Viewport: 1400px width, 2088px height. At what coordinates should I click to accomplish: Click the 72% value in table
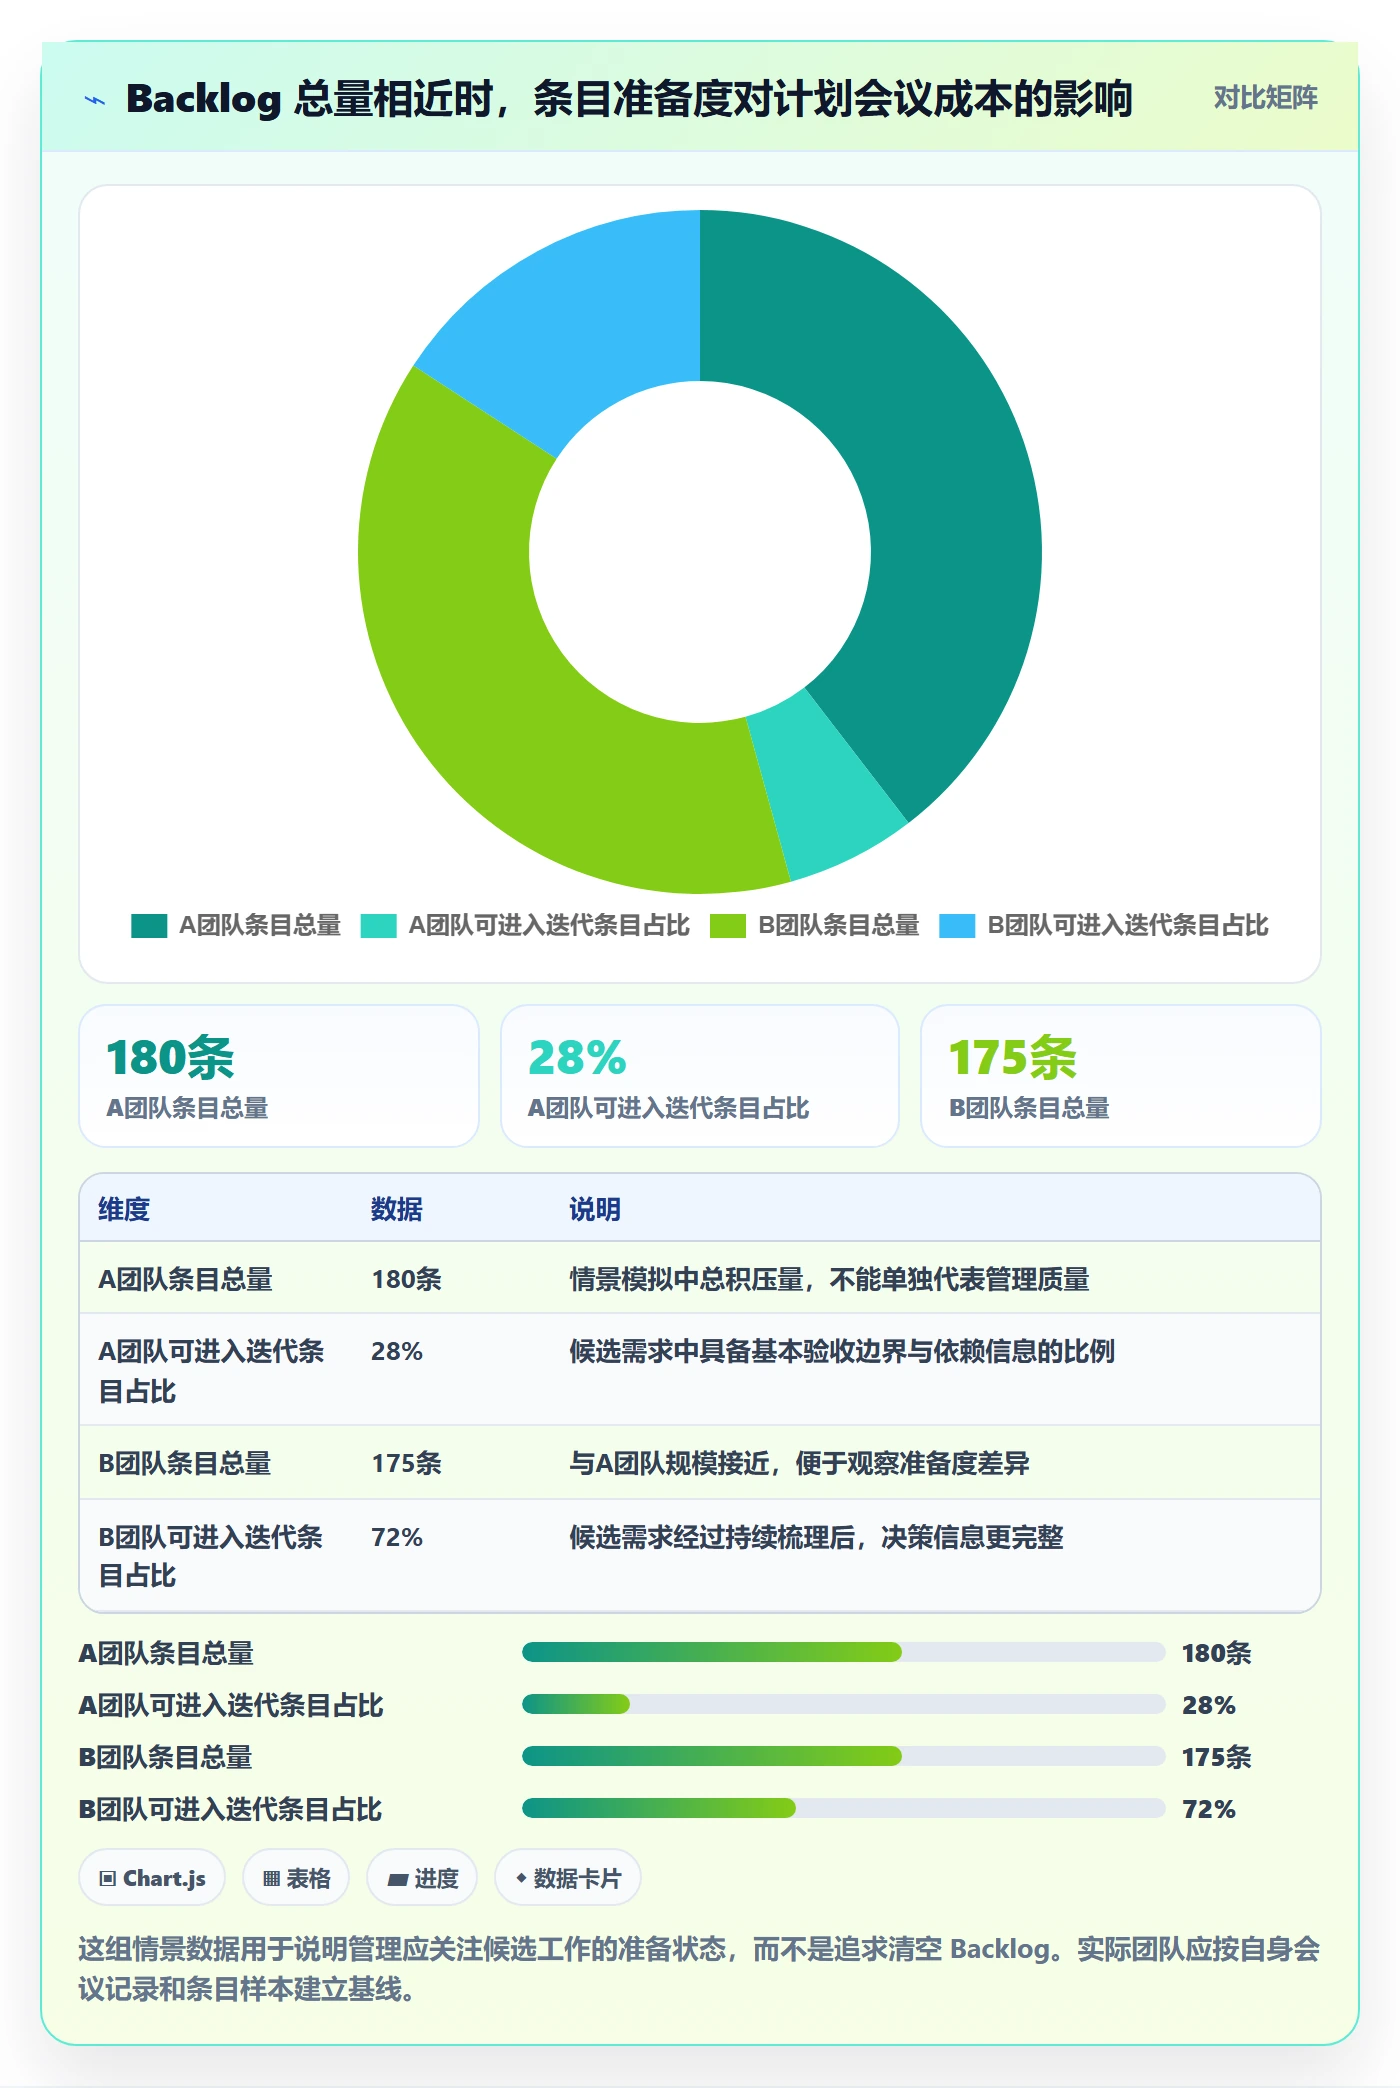[x=397, y=1537]
